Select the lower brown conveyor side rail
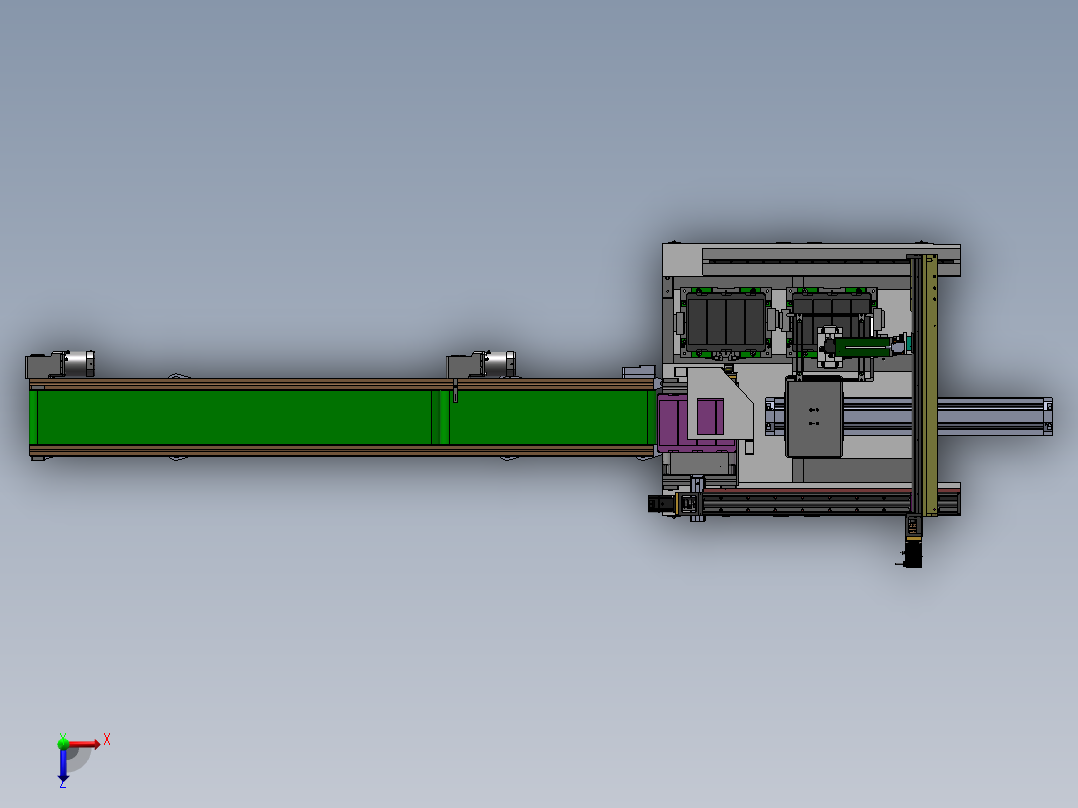This screenshot has height=808, width=1078. (x=342, y=450)
